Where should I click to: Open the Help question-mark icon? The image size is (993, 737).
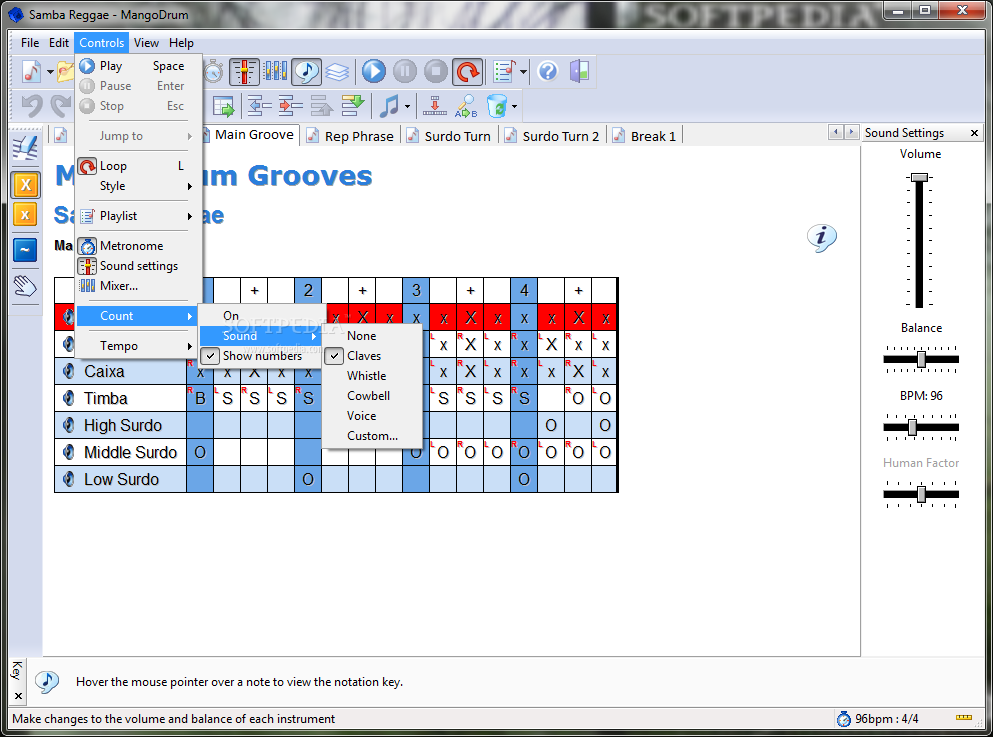tap(548, 72)
